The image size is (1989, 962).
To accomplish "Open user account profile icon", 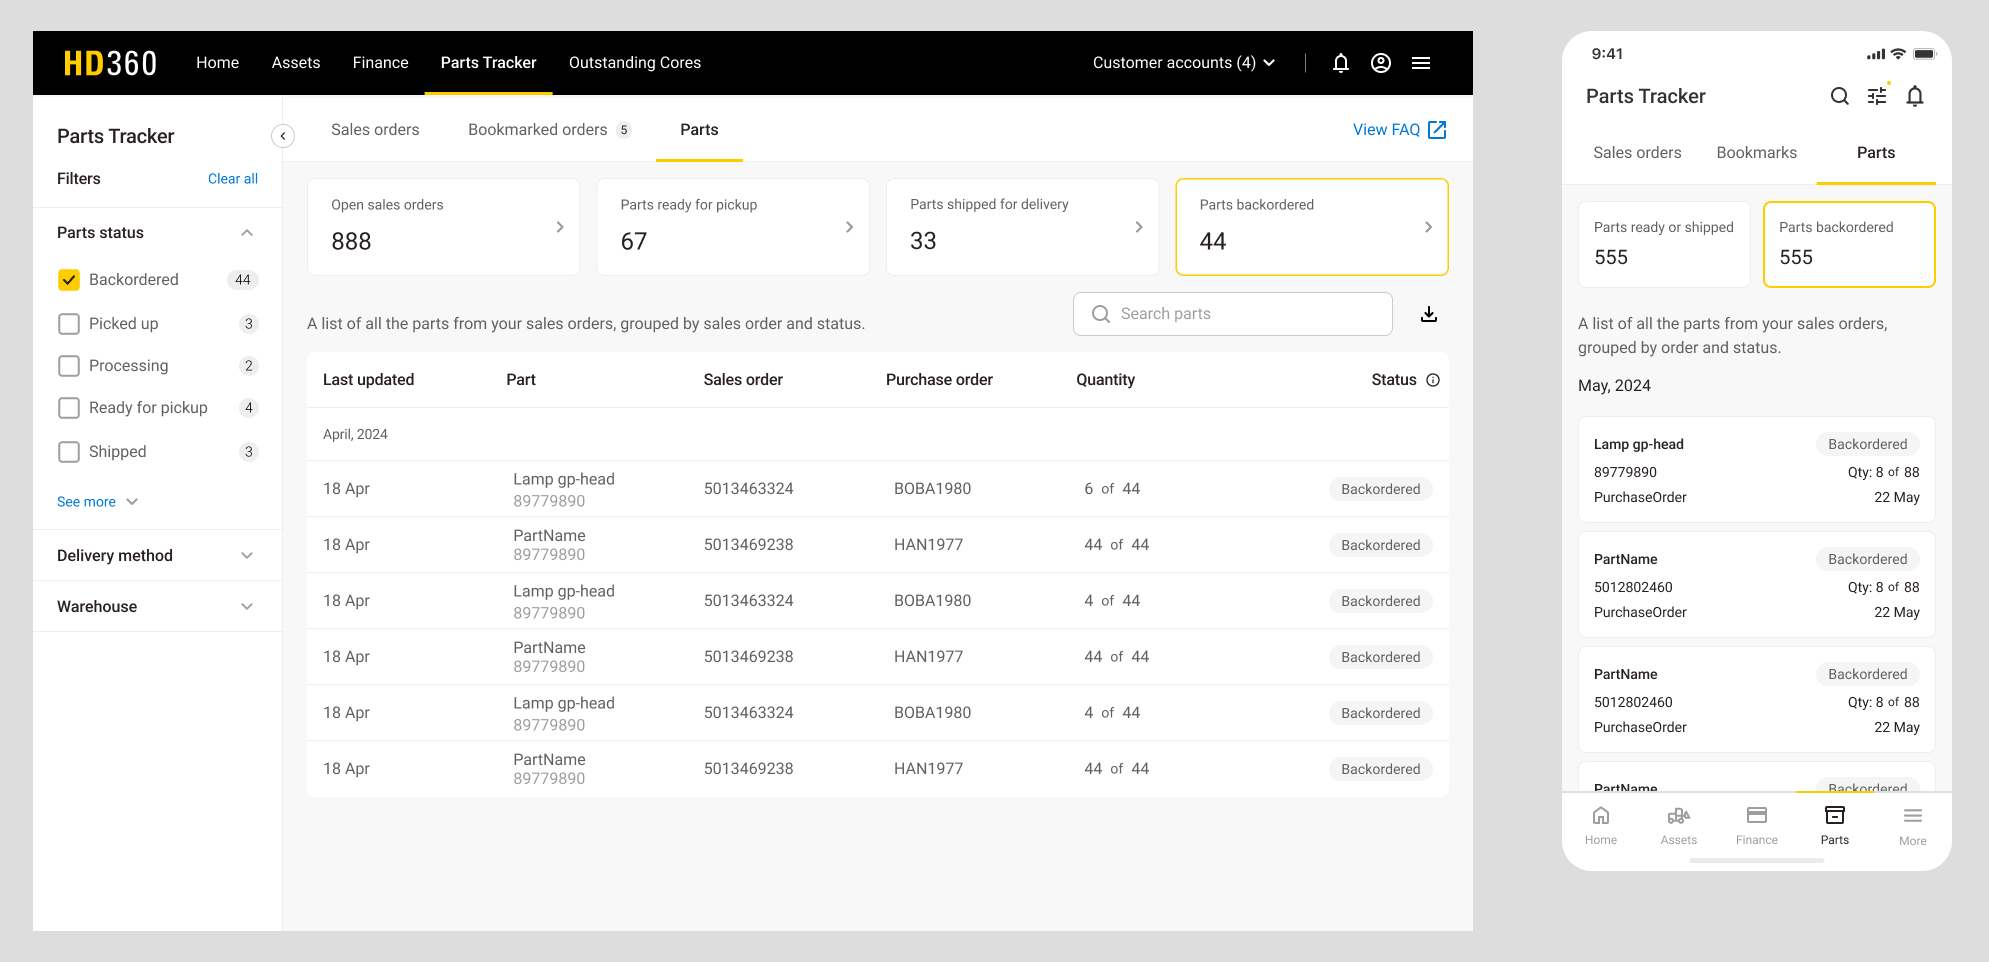I will click(1381, 63).
